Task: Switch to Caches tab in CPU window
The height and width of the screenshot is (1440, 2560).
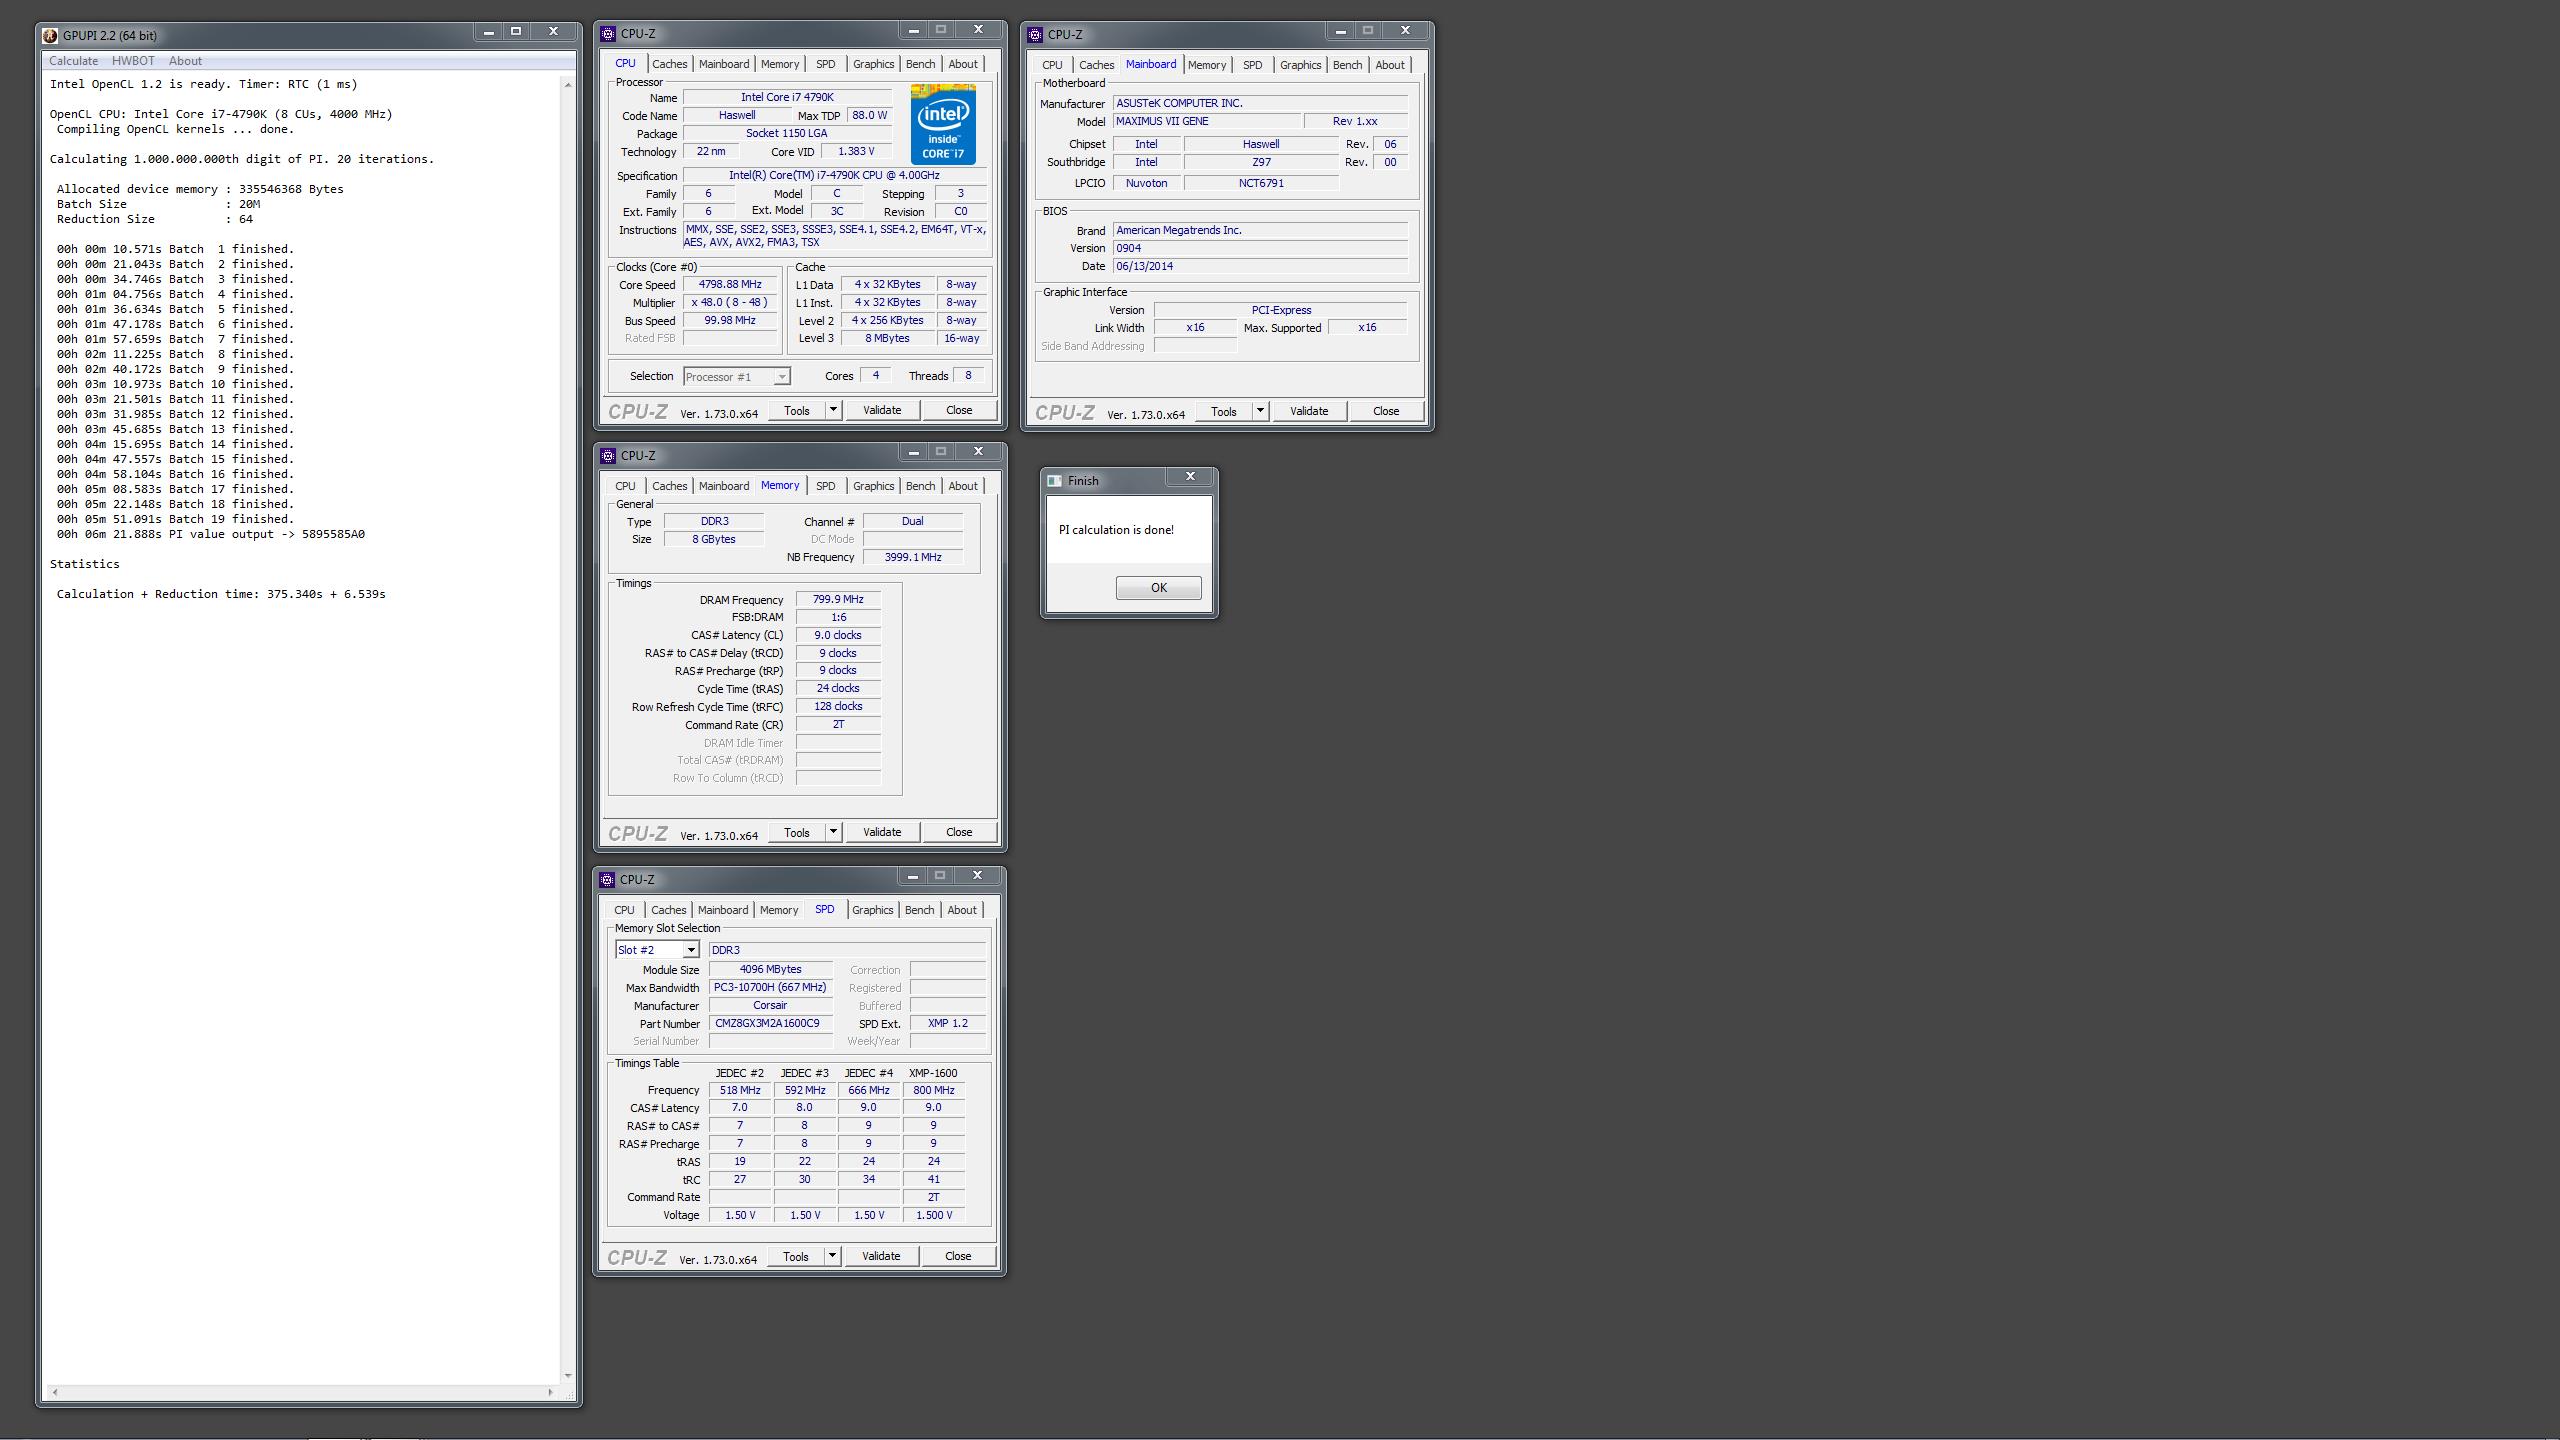Action: click(x=669, y=64)
